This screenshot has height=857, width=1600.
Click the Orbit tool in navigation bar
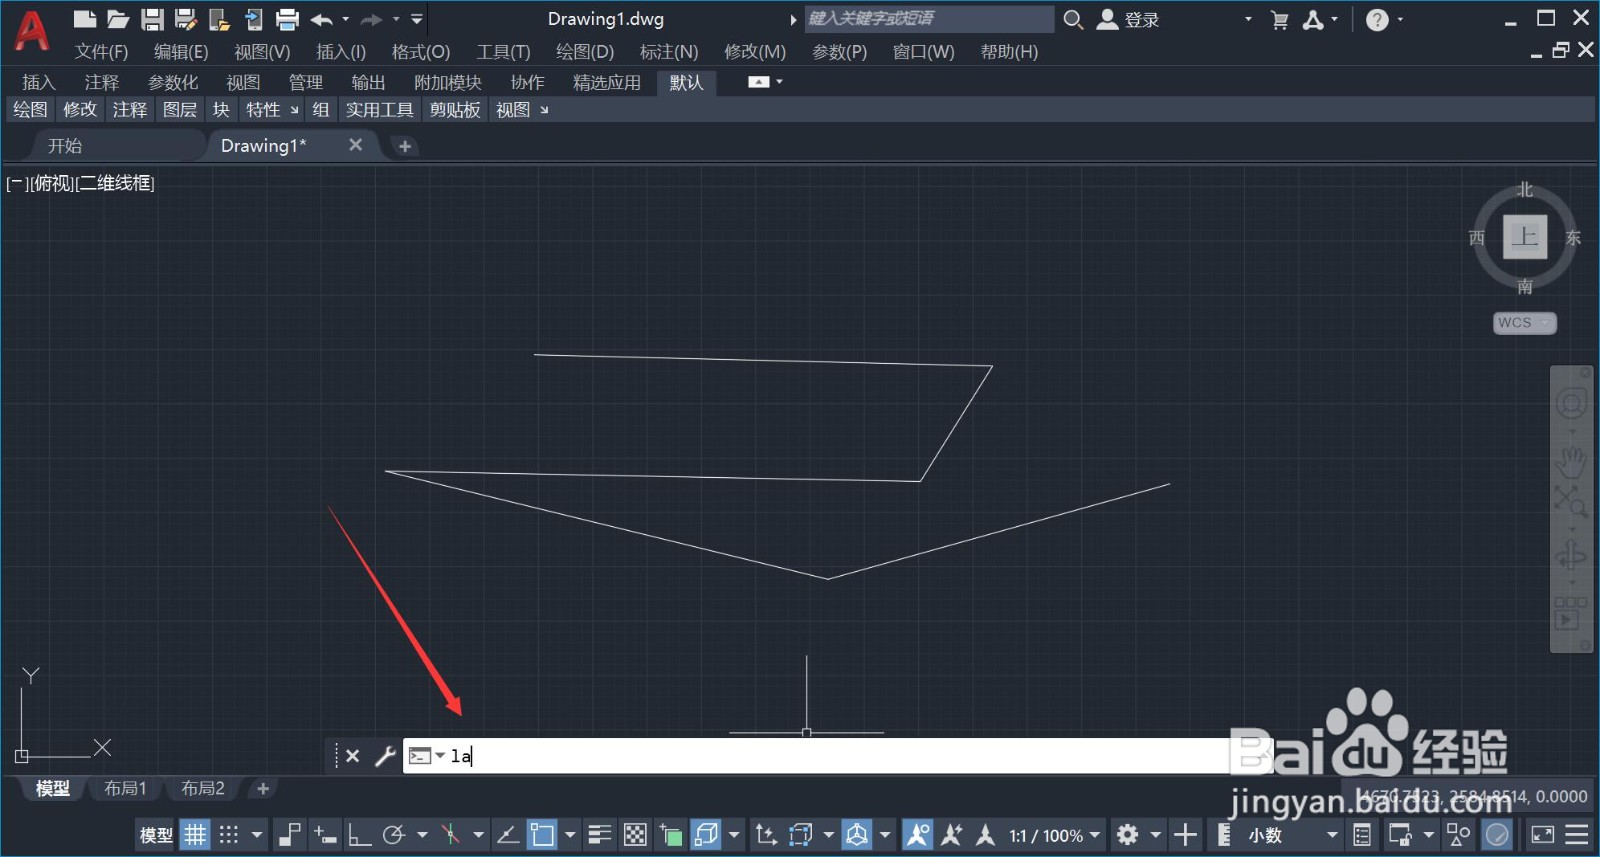tap(1570, 554)
